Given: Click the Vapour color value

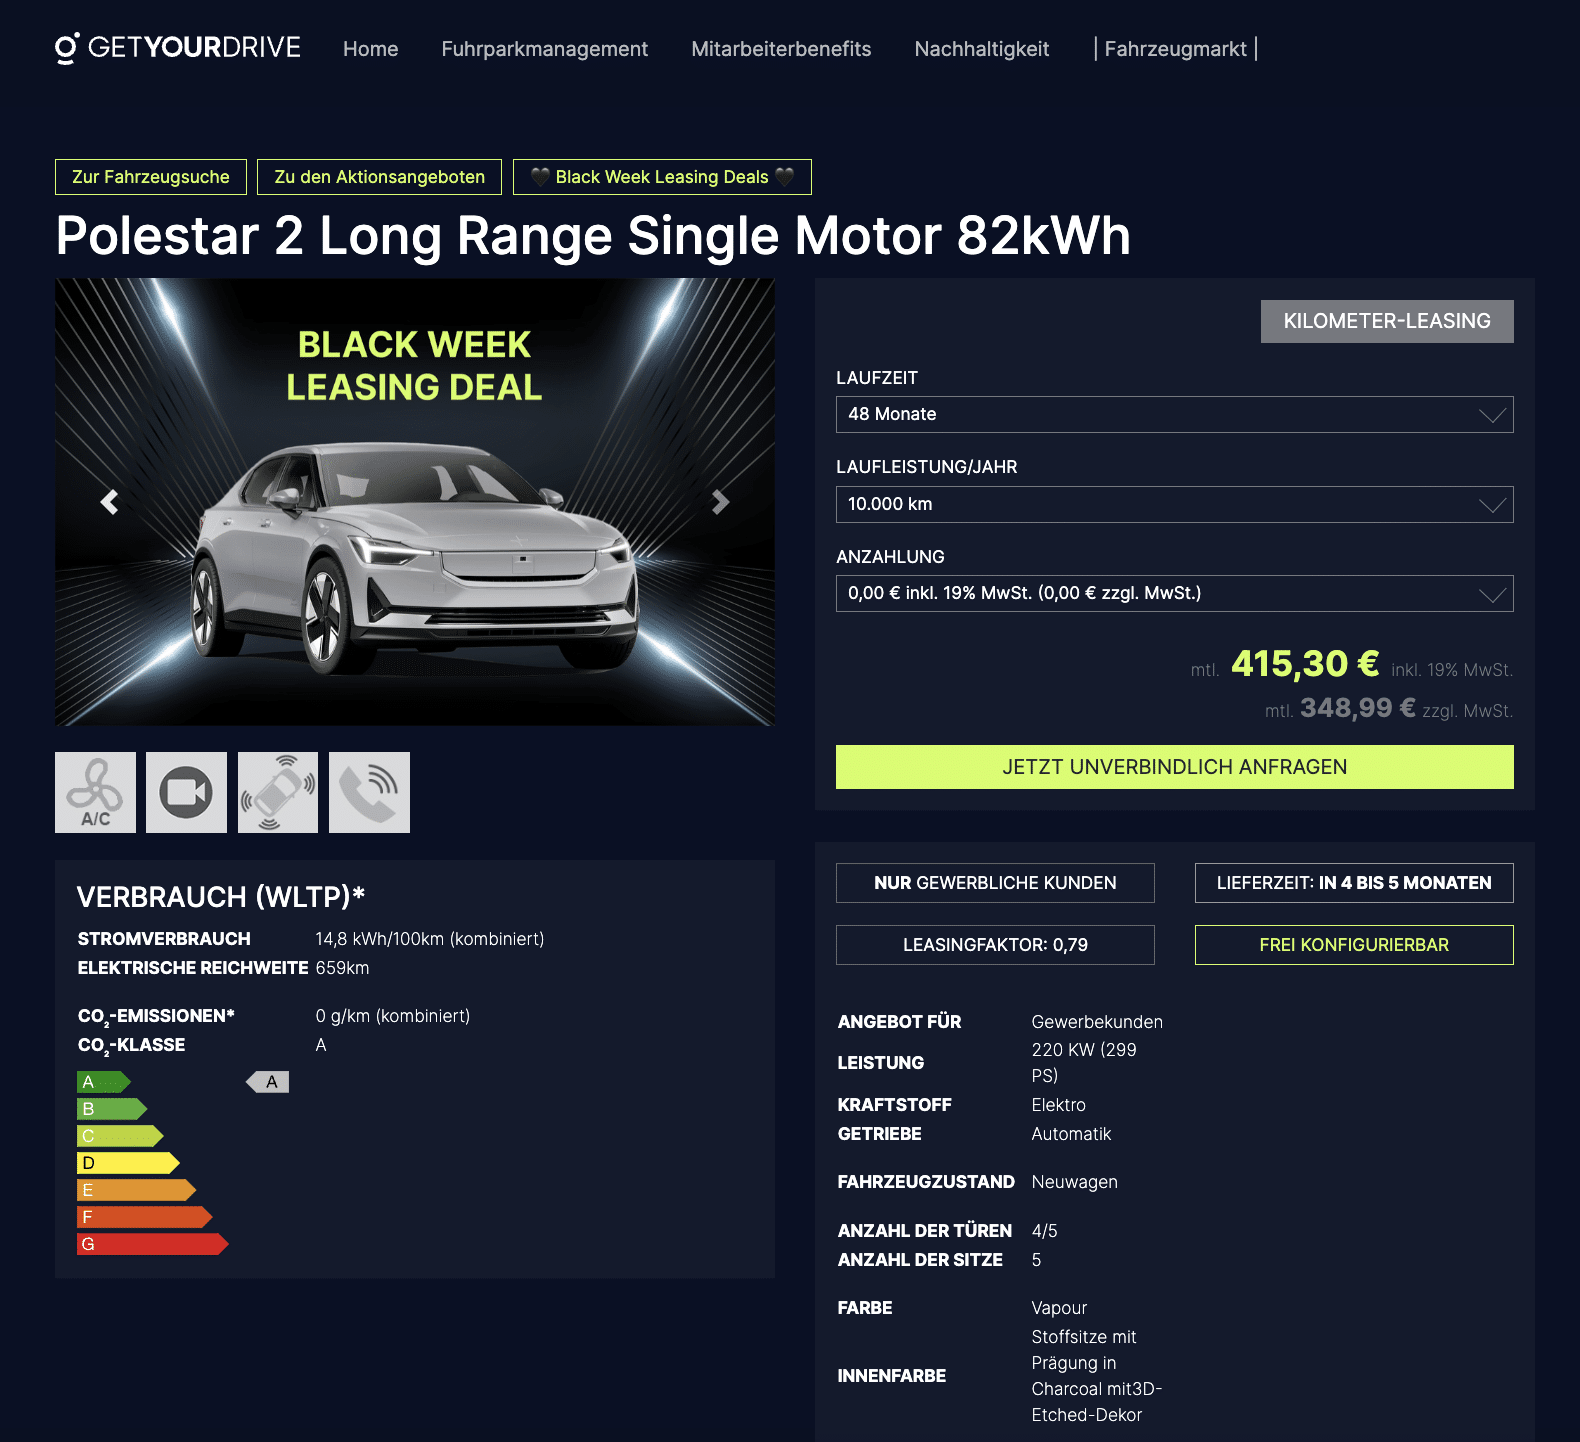Looking at the screenshot, I should tap(1059, 1308).
